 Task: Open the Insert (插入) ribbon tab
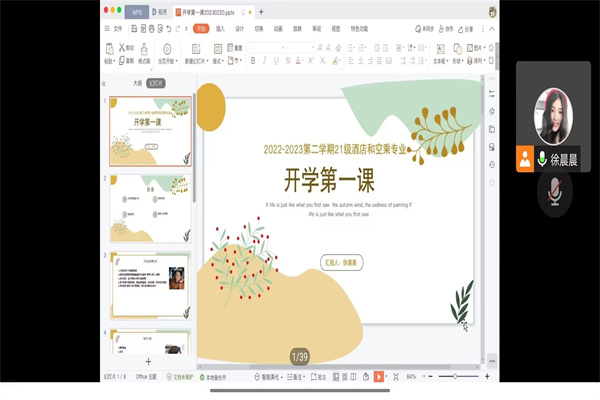pos(220,29)
